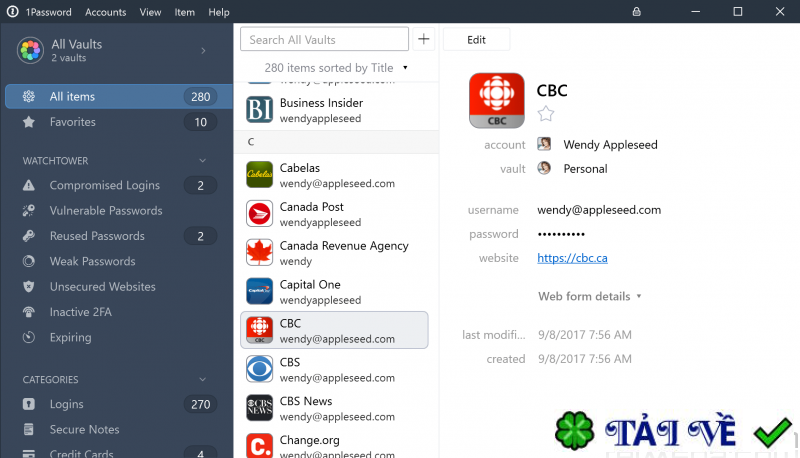Select Favorites in the sidebar
The image size is (800, 458).
click(x=119, y=122)
